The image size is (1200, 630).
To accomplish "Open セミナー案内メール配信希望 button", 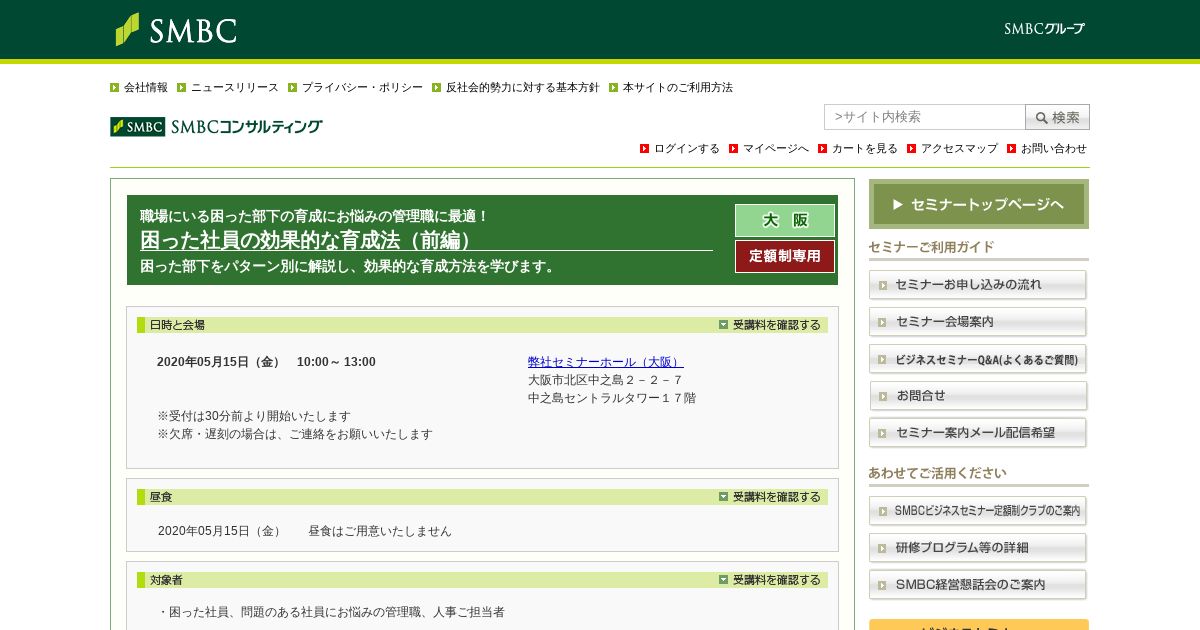I will pyautogui.click(x=978, y=433).
